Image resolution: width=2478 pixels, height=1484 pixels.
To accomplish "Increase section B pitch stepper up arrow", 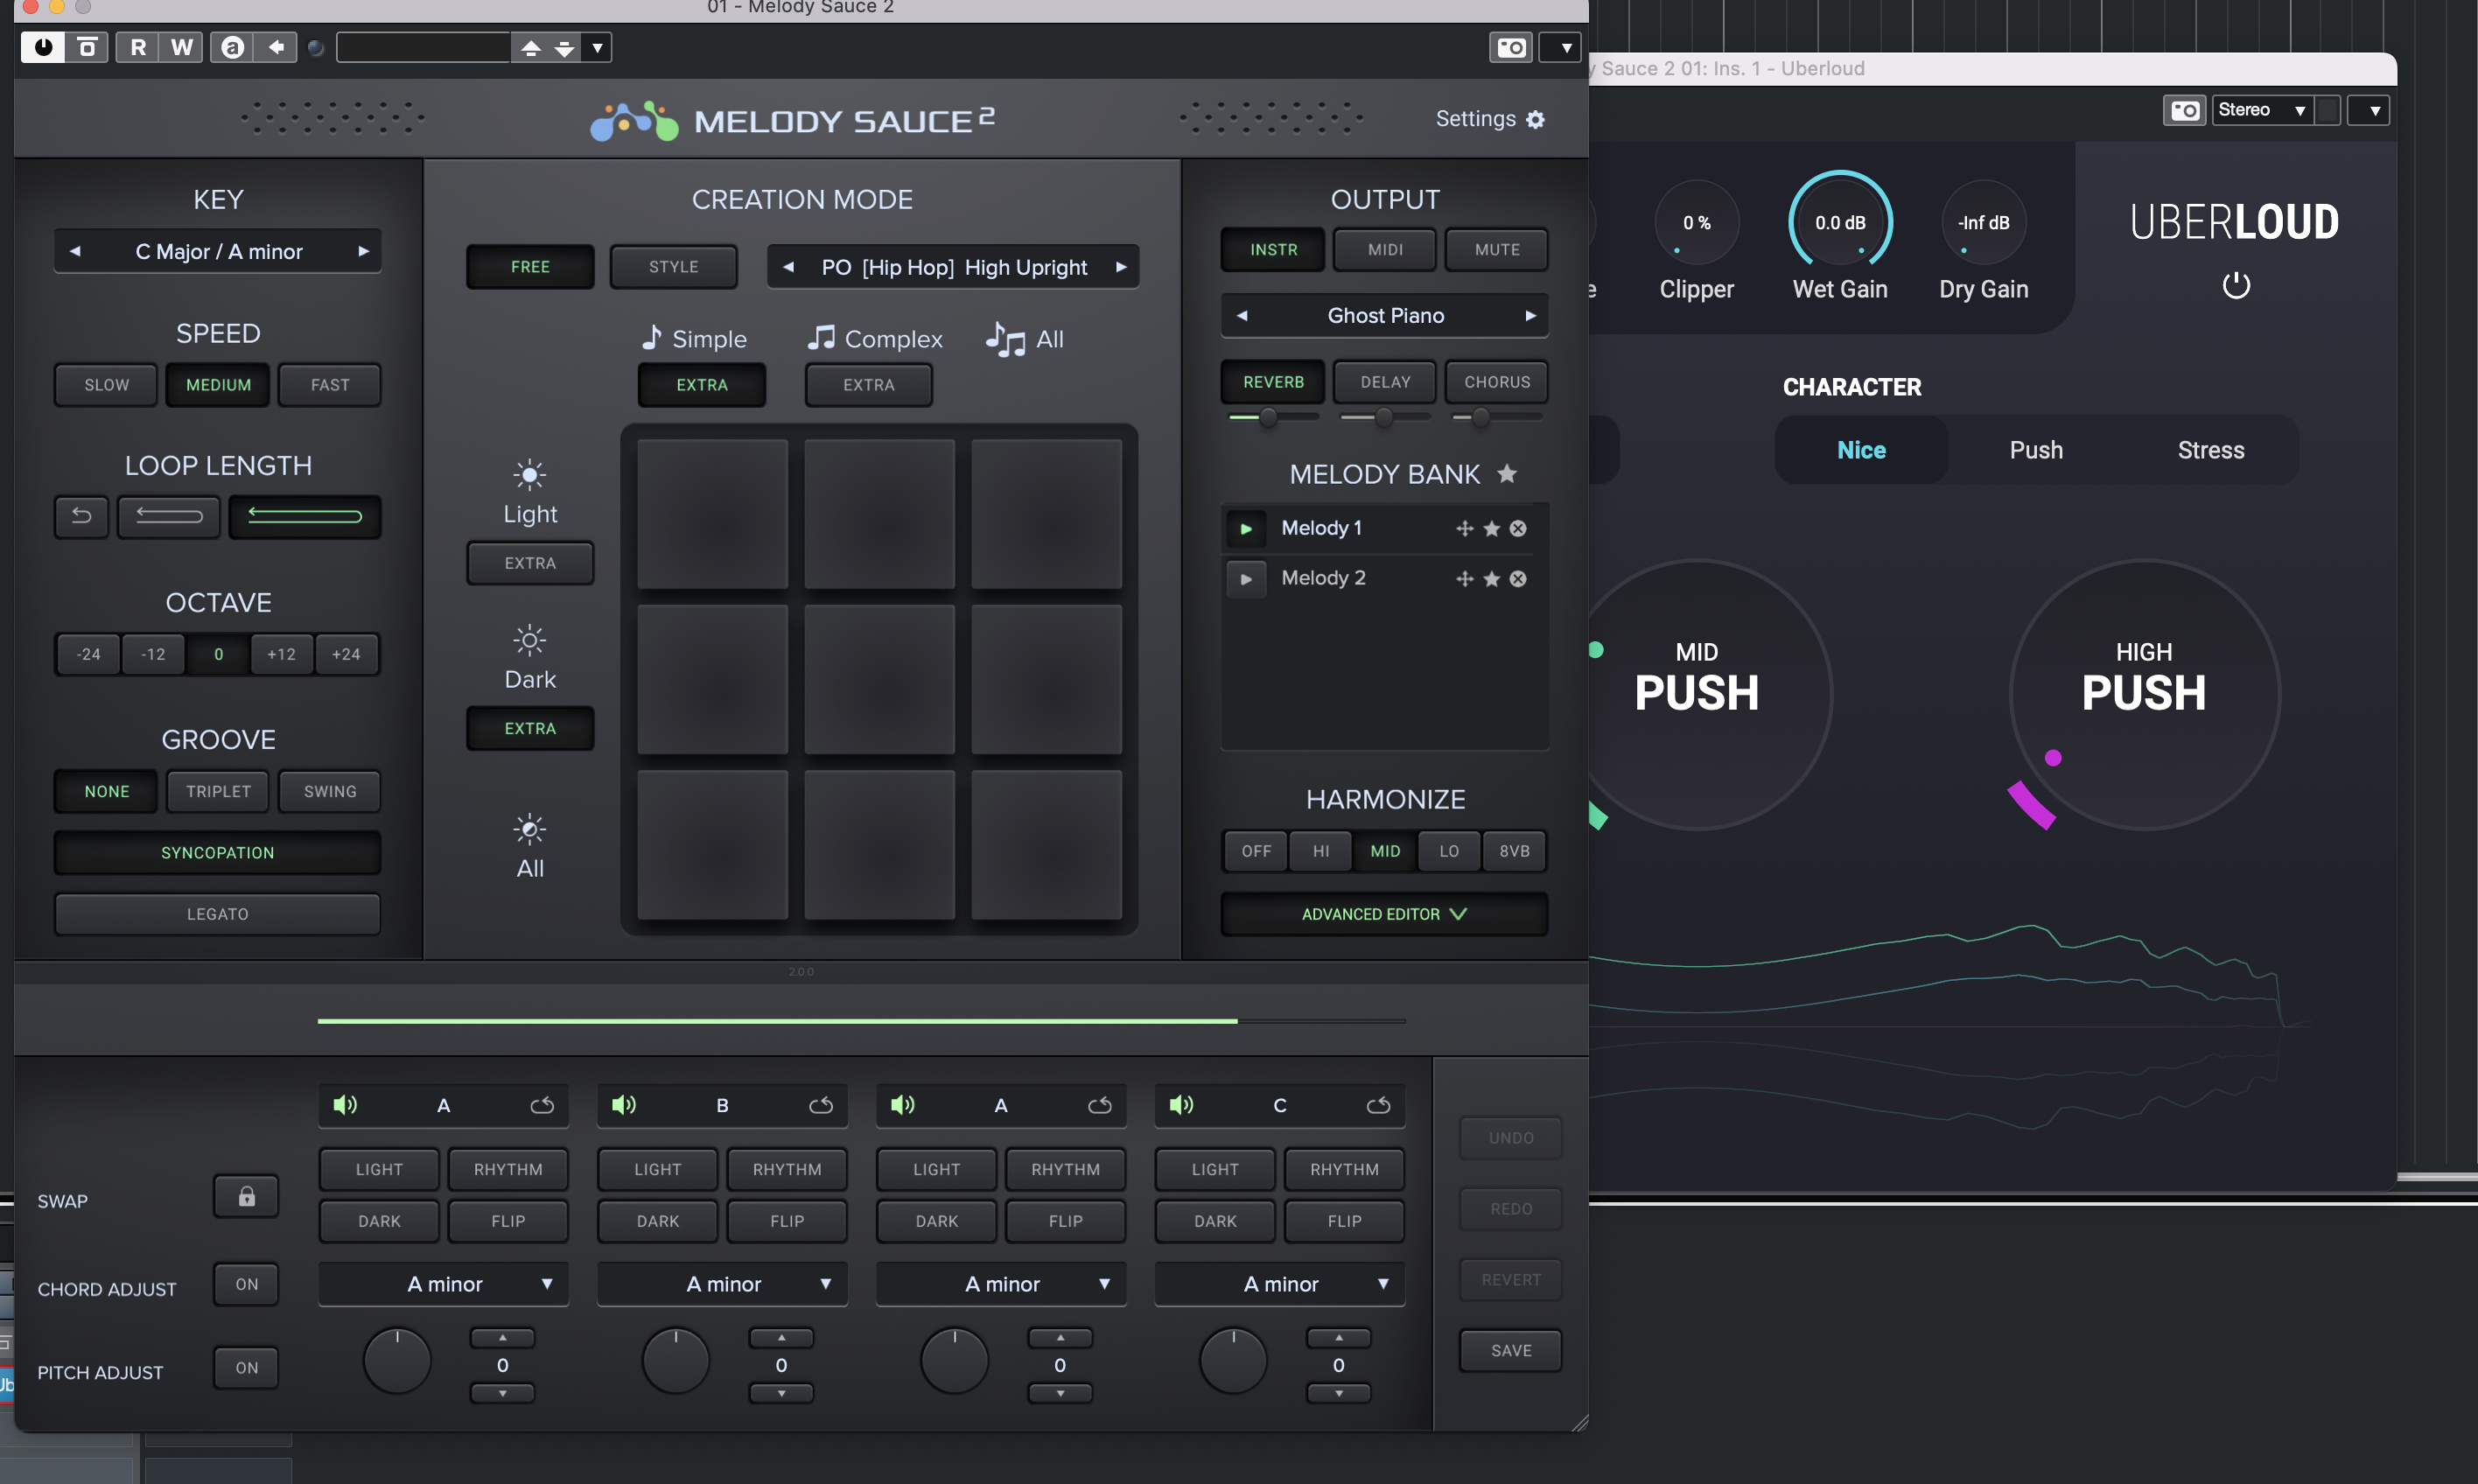I will pos(781,1337).
